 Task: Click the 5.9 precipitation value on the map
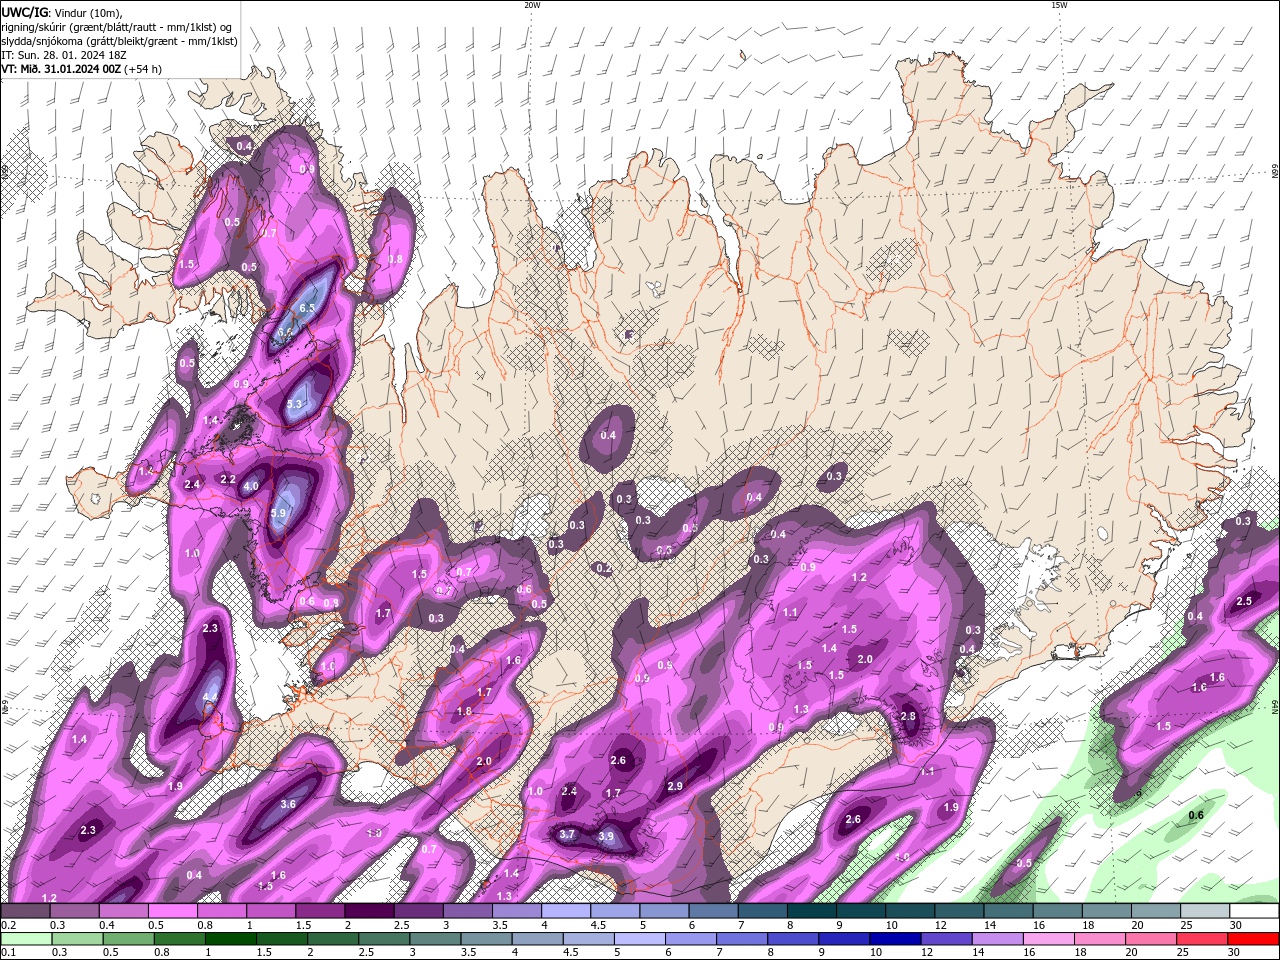tap(278, 513)
